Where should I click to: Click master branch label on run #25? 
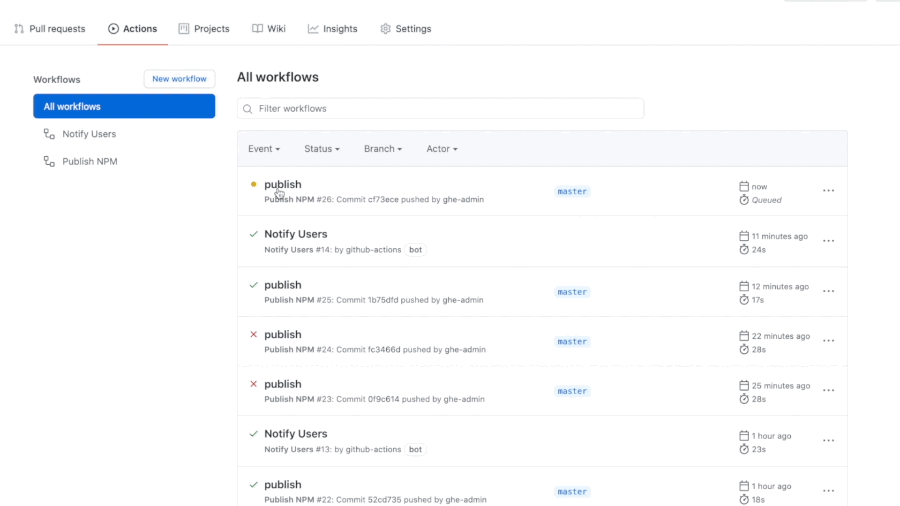pyautogui.click(x=572, y=292)
